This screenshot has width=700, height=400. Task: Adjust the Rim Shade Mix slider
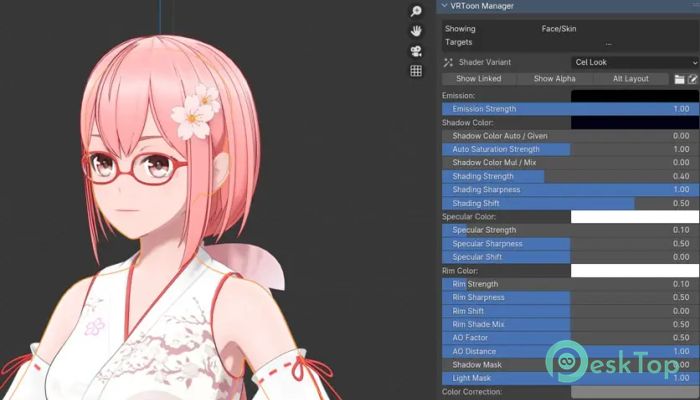(571, 324)
